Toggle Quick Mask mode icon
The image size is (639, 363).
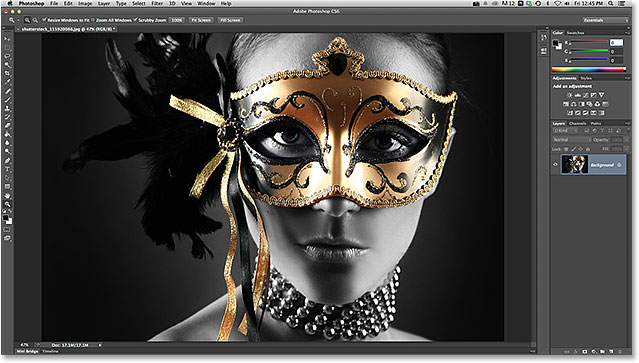click(7, 229)
